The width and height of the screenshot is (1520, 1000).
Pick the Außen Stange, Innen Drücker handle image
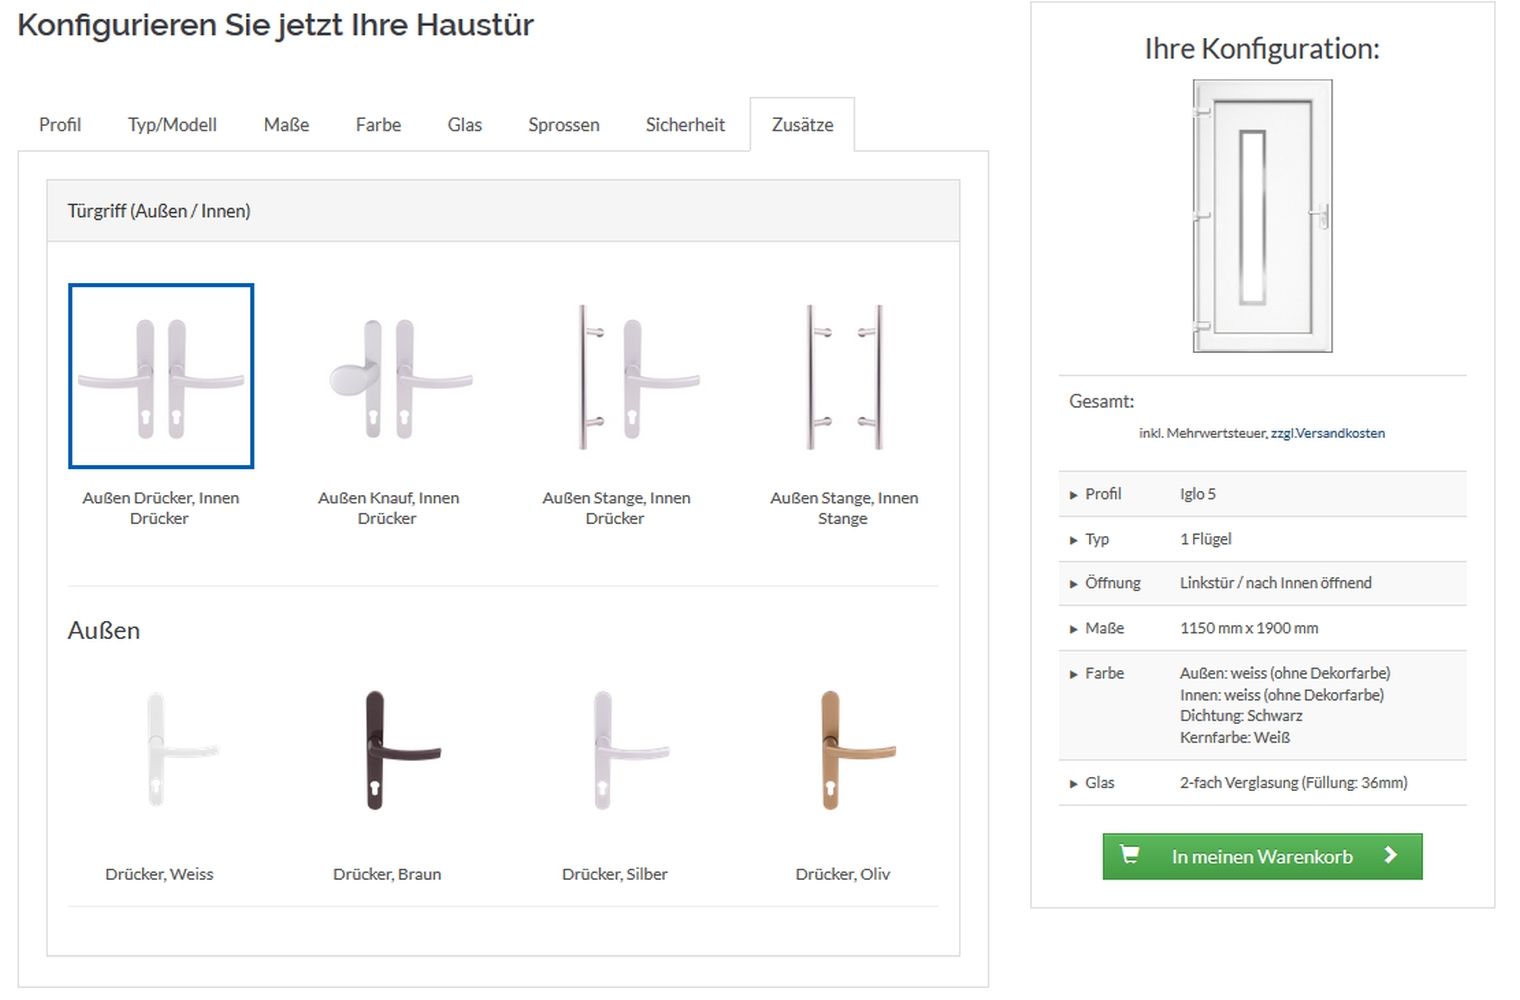[616, 376]
